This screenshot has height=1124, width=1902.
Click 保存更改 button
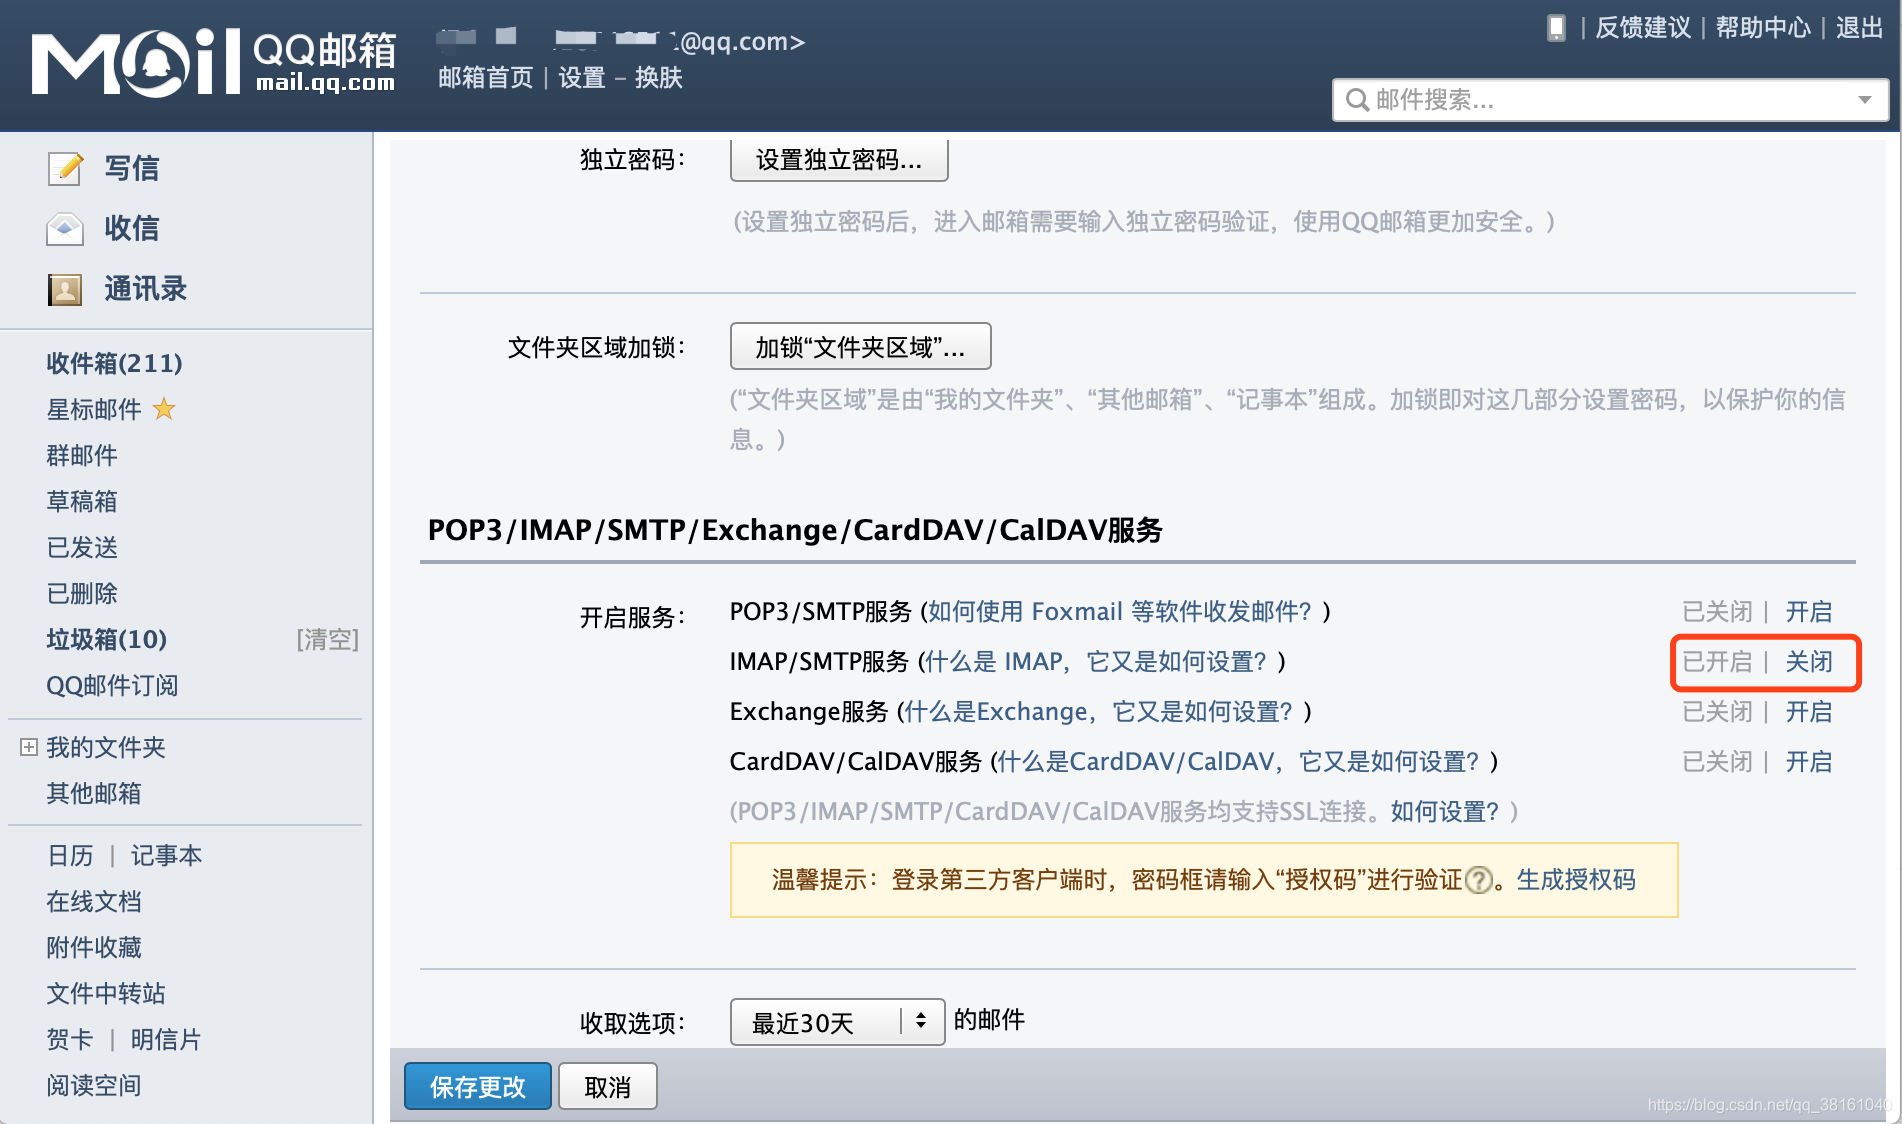coord(478,1086)
